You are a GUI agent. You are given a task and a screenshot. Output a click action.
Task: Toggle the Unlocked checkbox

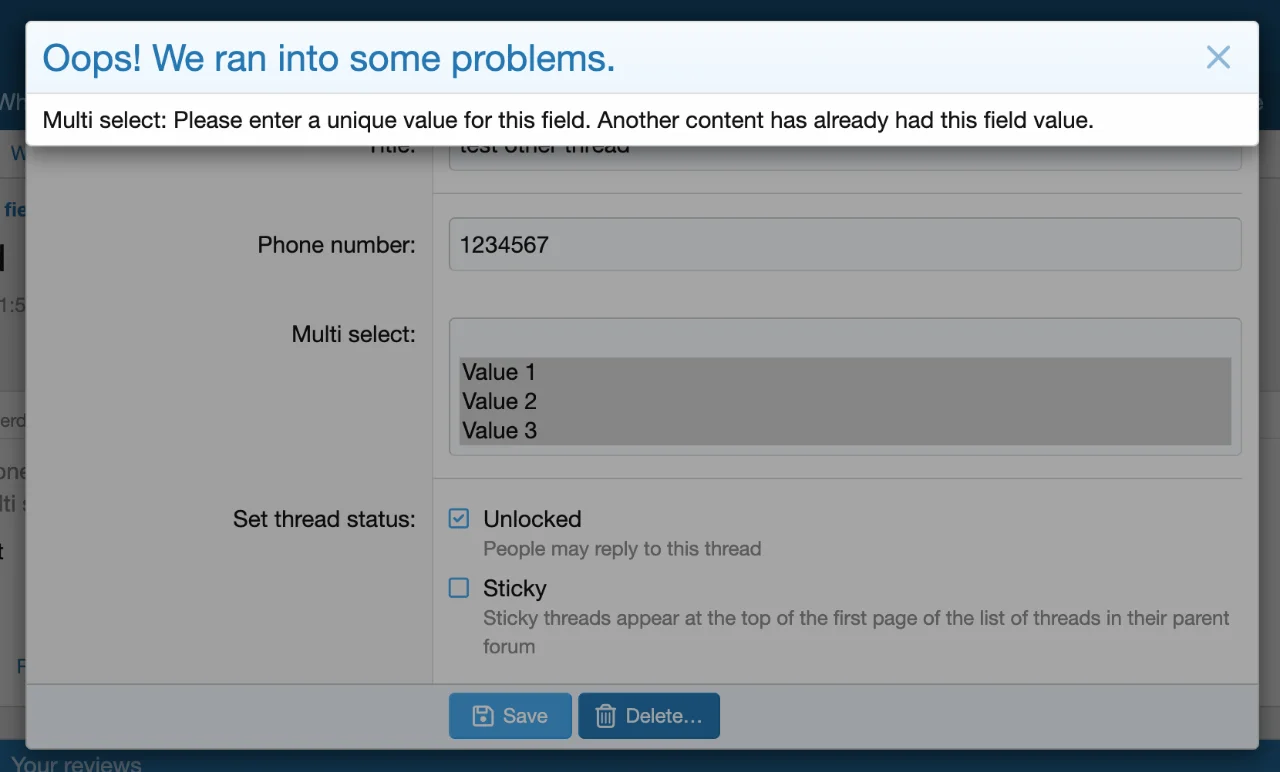459,519
